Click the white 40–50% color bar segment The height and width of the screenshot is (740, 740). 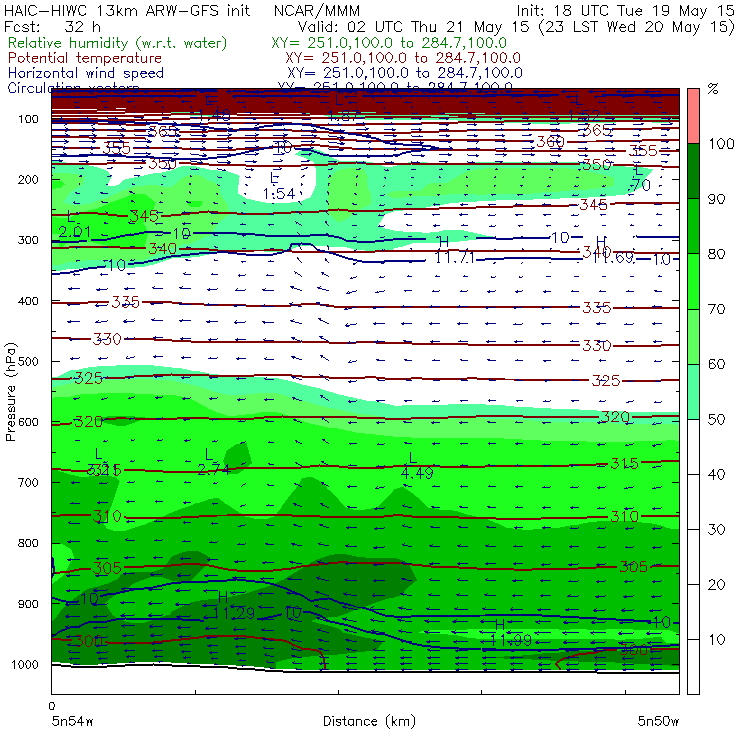693,446
